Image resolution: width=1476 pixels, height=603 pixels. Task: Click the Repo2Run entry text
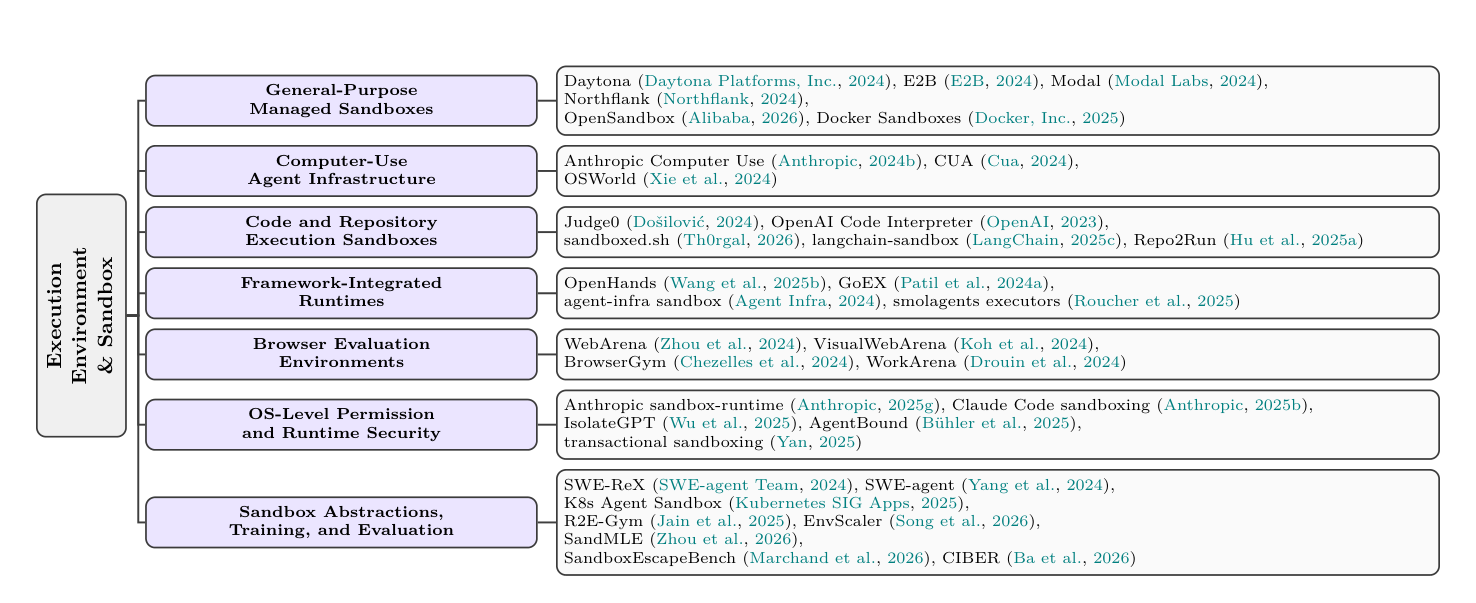(x=1174, y=240)
